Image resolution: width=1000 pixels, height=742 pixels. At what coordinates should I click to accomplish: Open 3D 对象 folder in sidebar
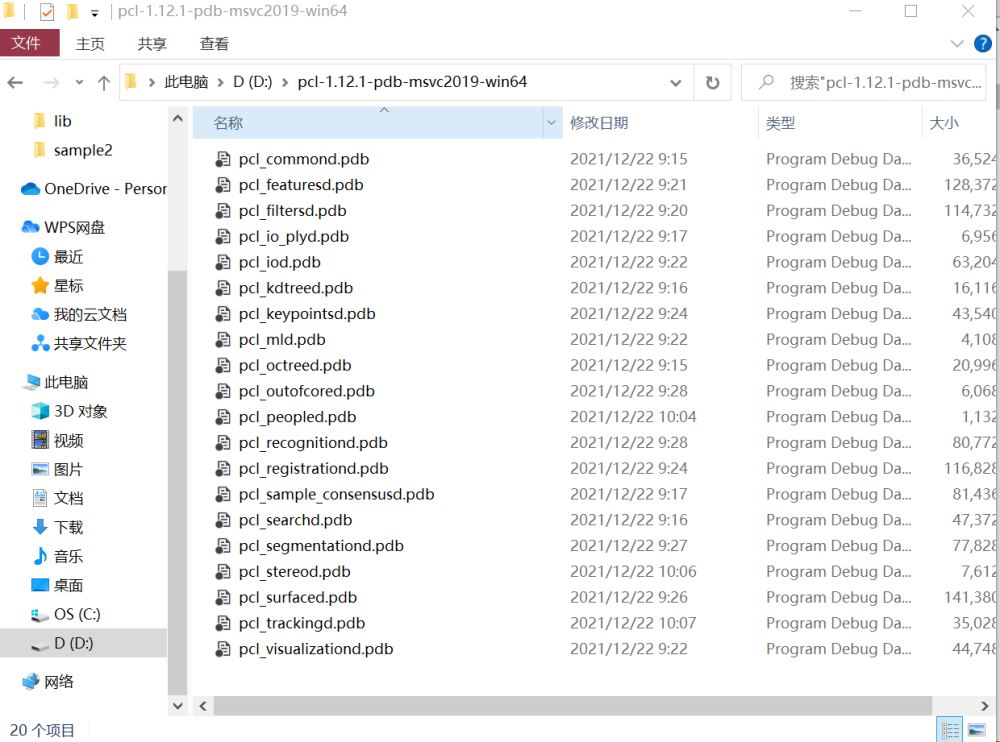69,411
